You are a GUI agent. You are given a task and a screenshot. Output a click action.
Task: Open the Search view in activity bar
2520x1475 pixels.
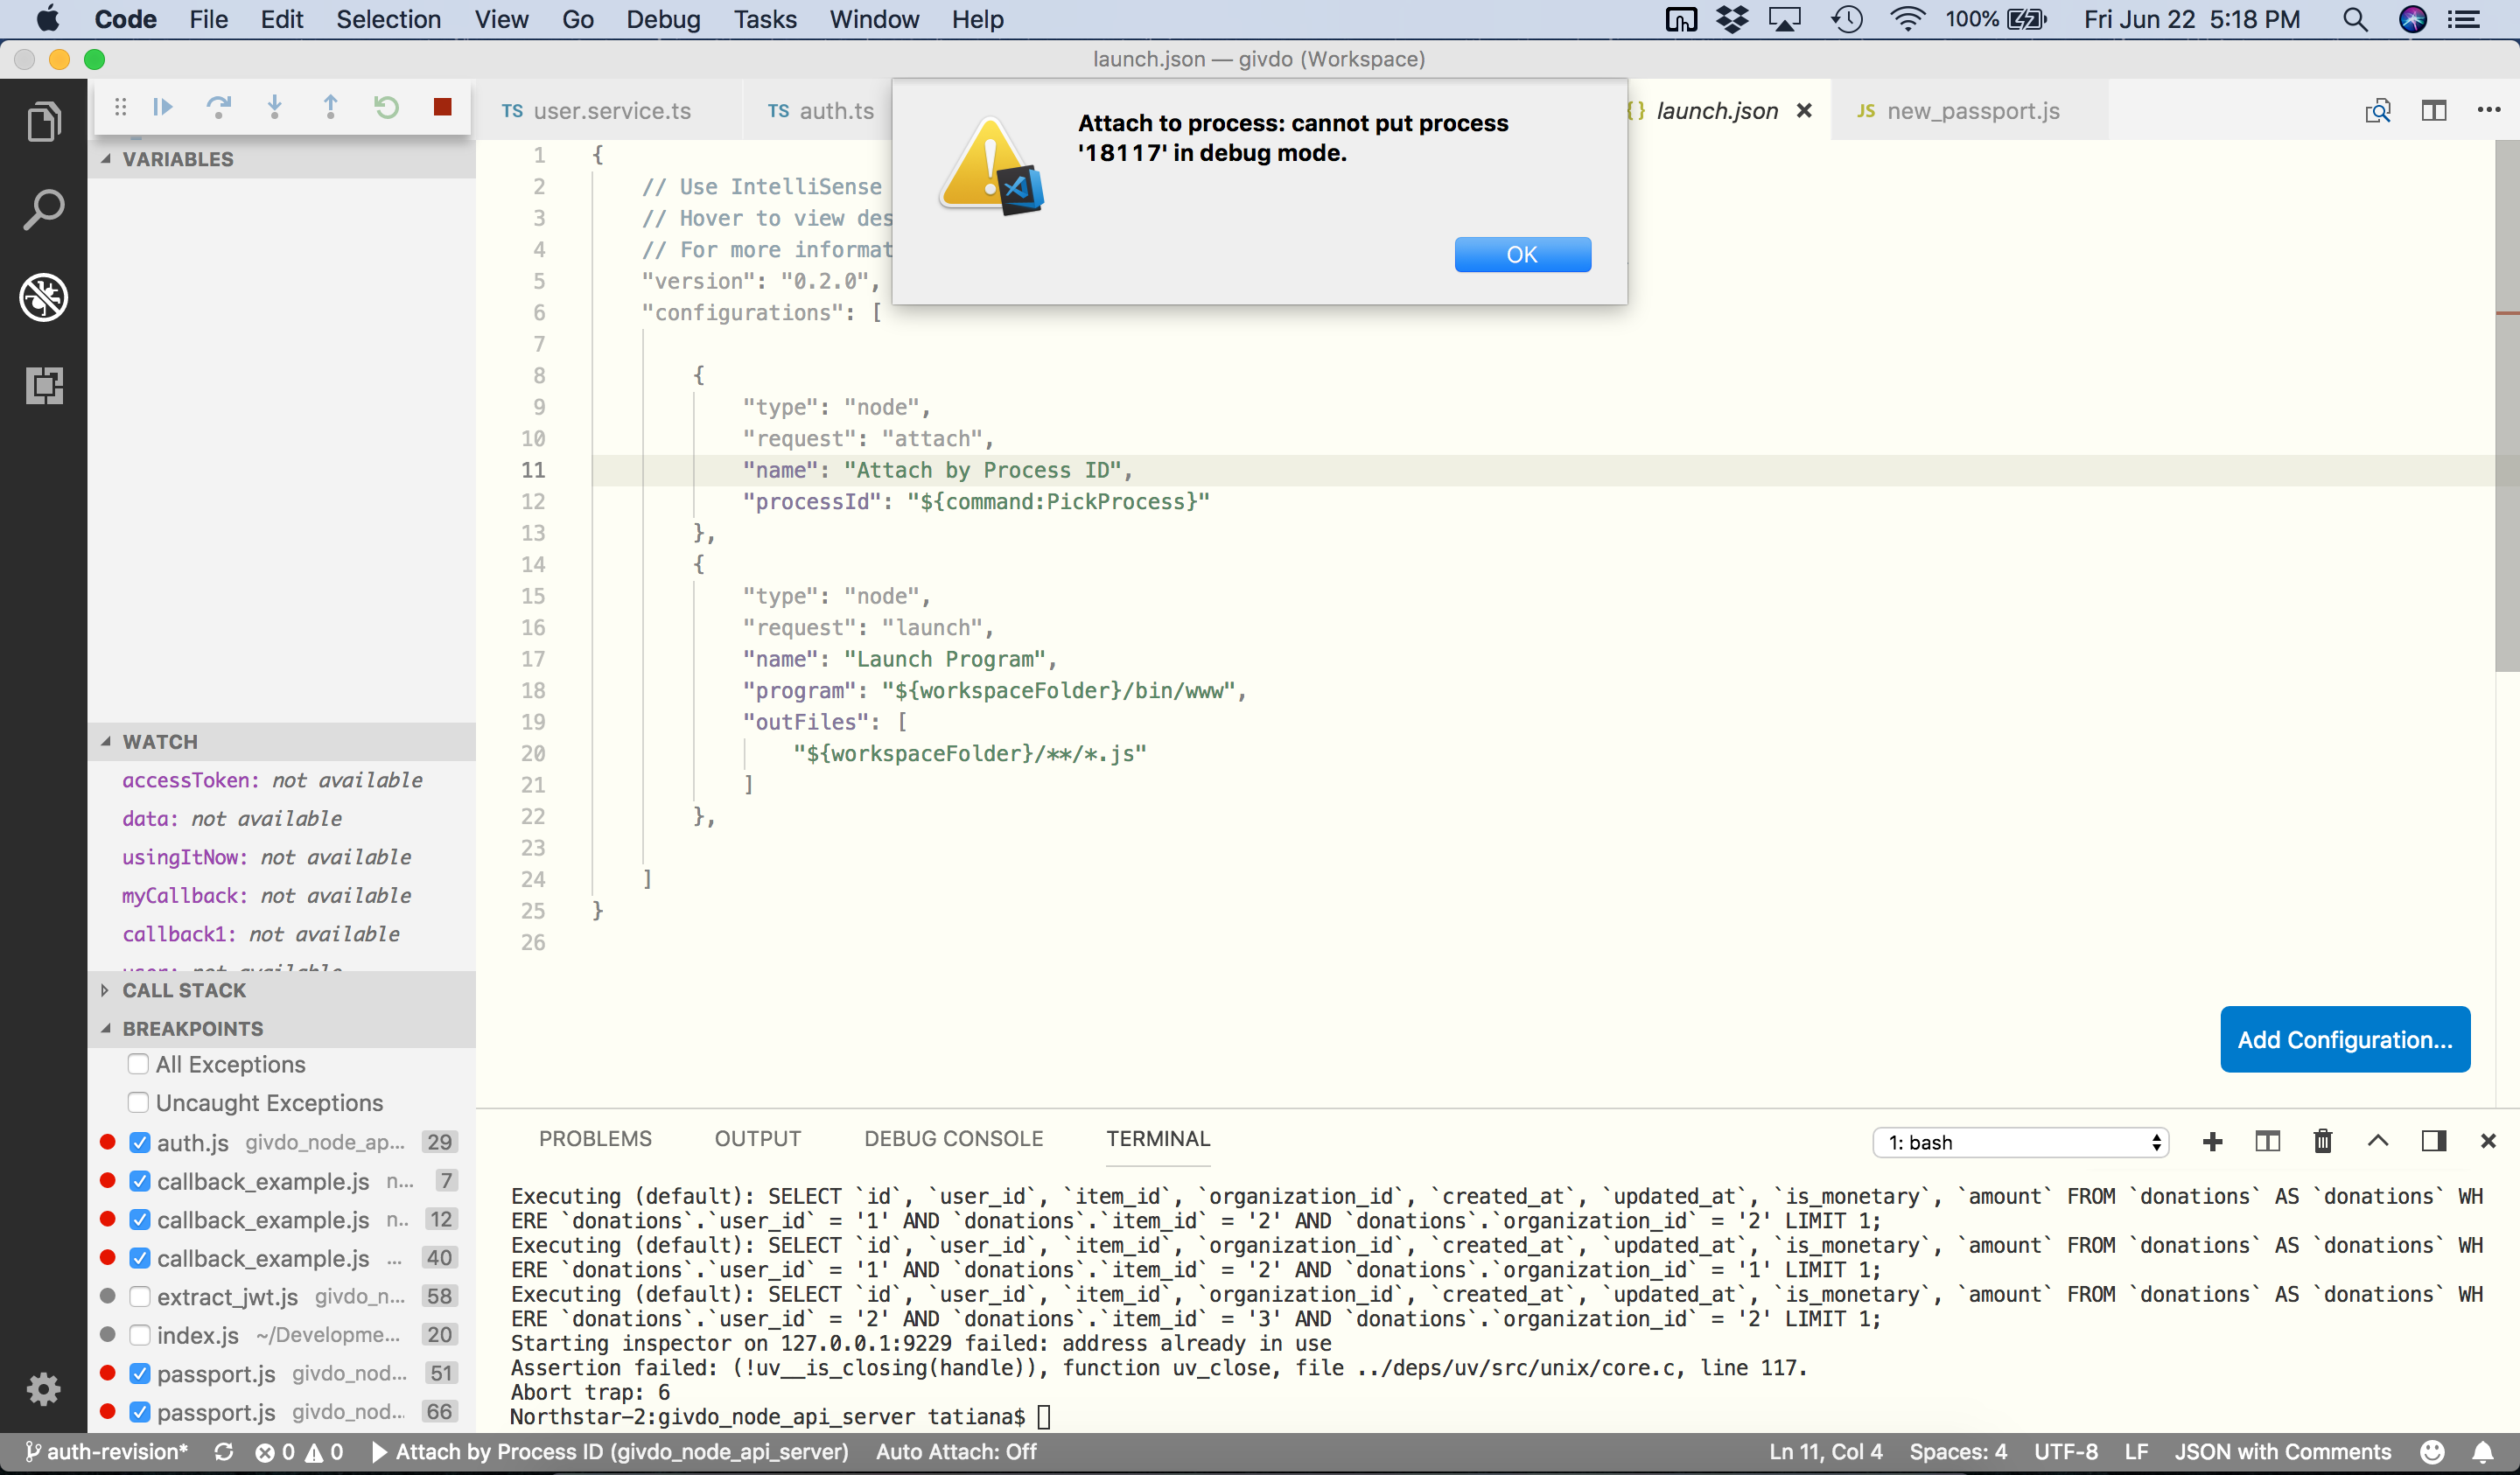pyautogui.click(x=43, y=210)
